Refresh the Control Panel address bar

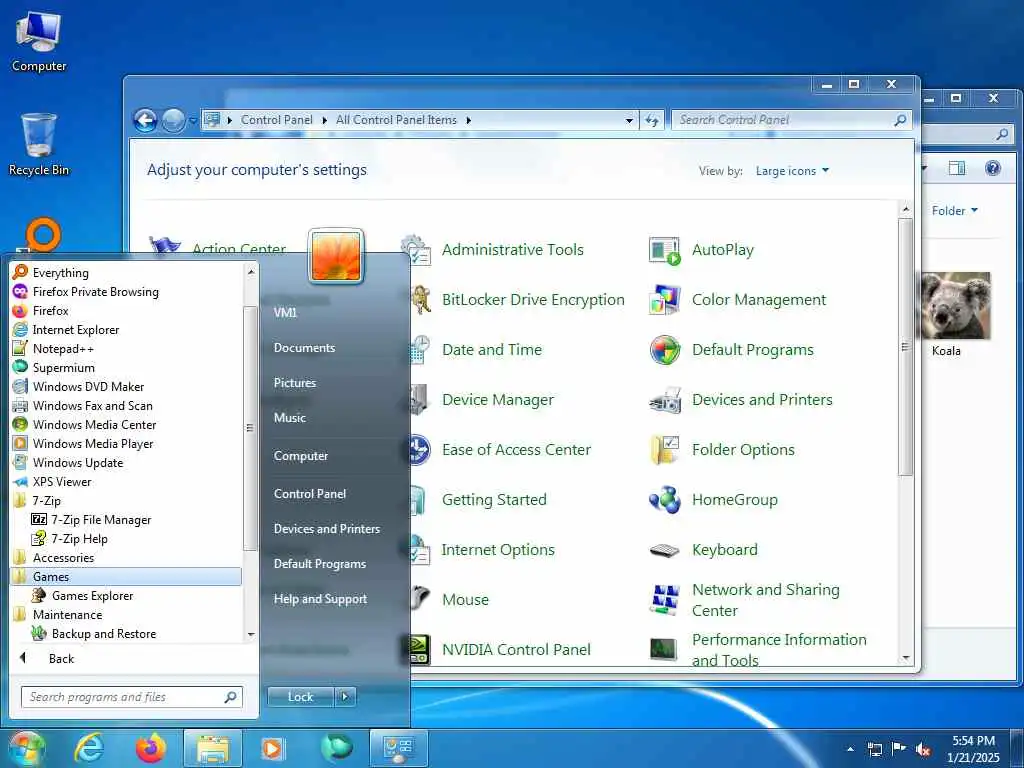(x=652, y=120)
